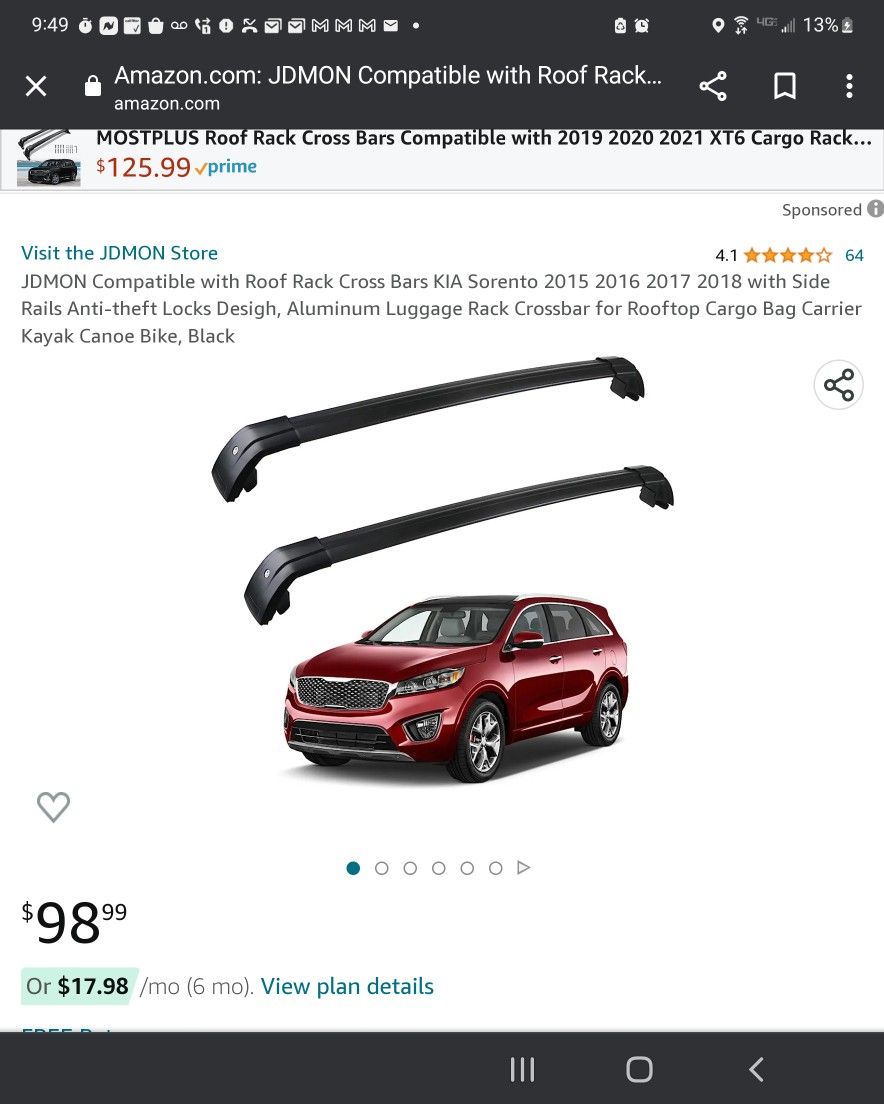Tap the main roof rack product image
Viewport: 884px width, 1104px height.
point(442,570)
